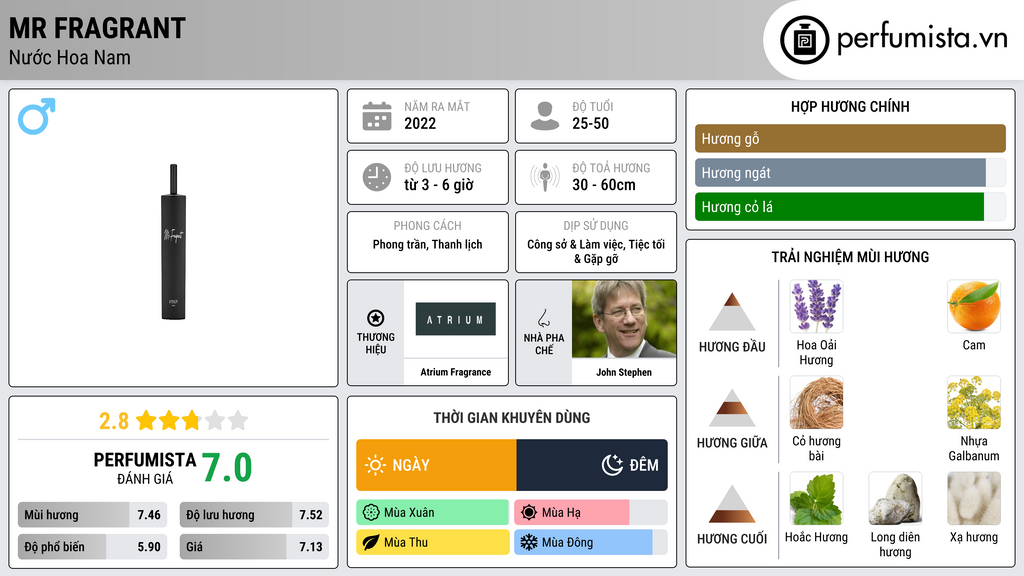Click the Thời gian khuyên dùng heading
1024x576 pixels.
tap(512, 417)
